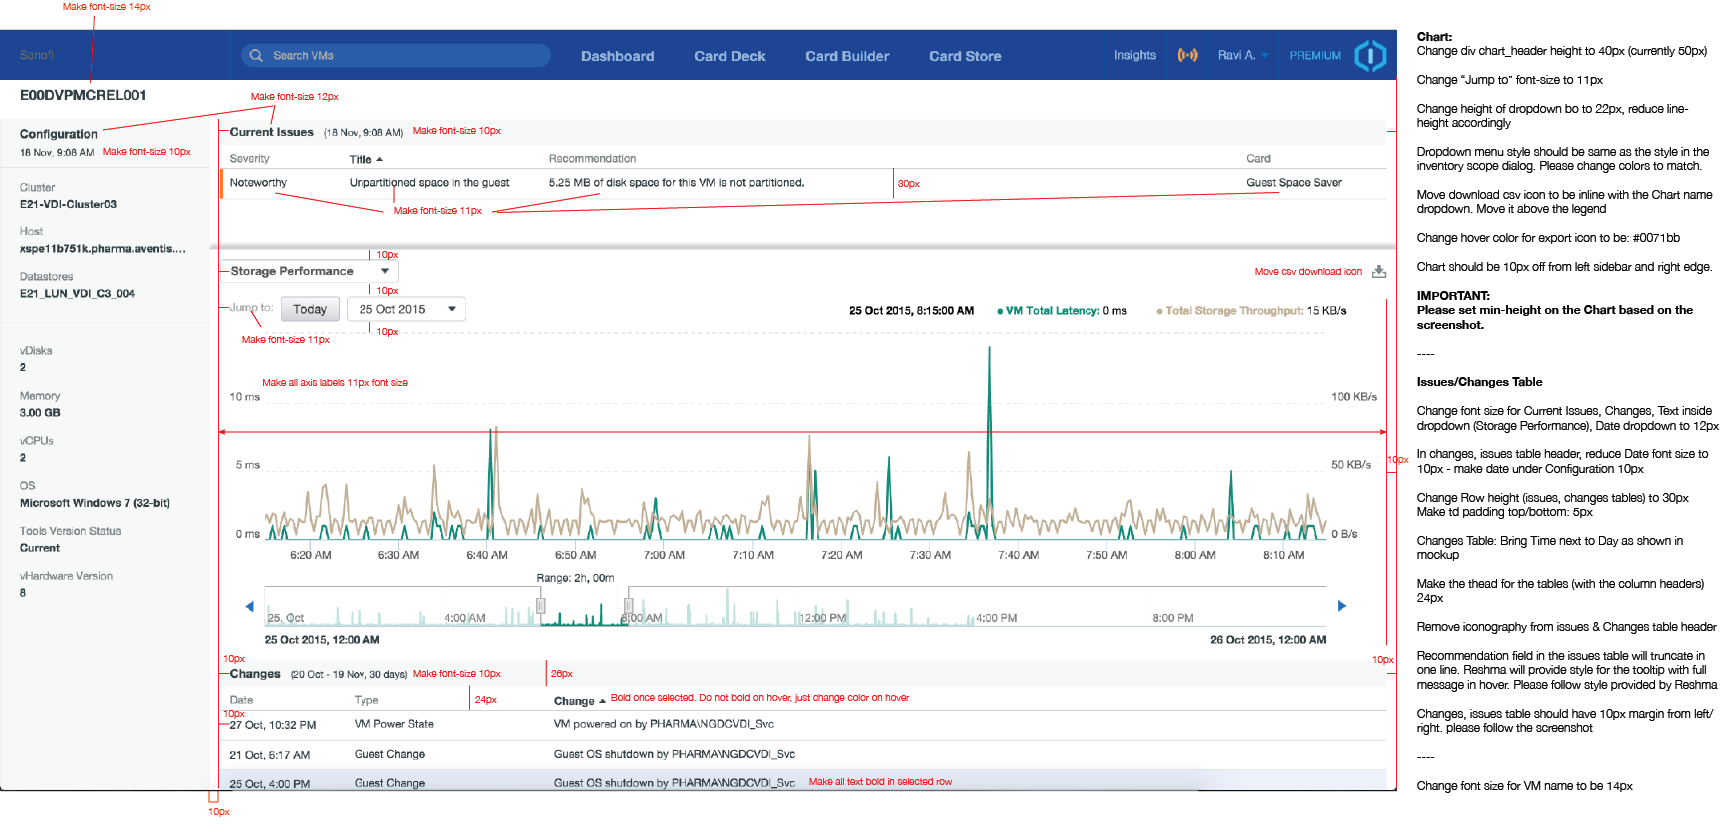
Task: Click 'VM Power State' type cell
Action: (x=394, y=724)
